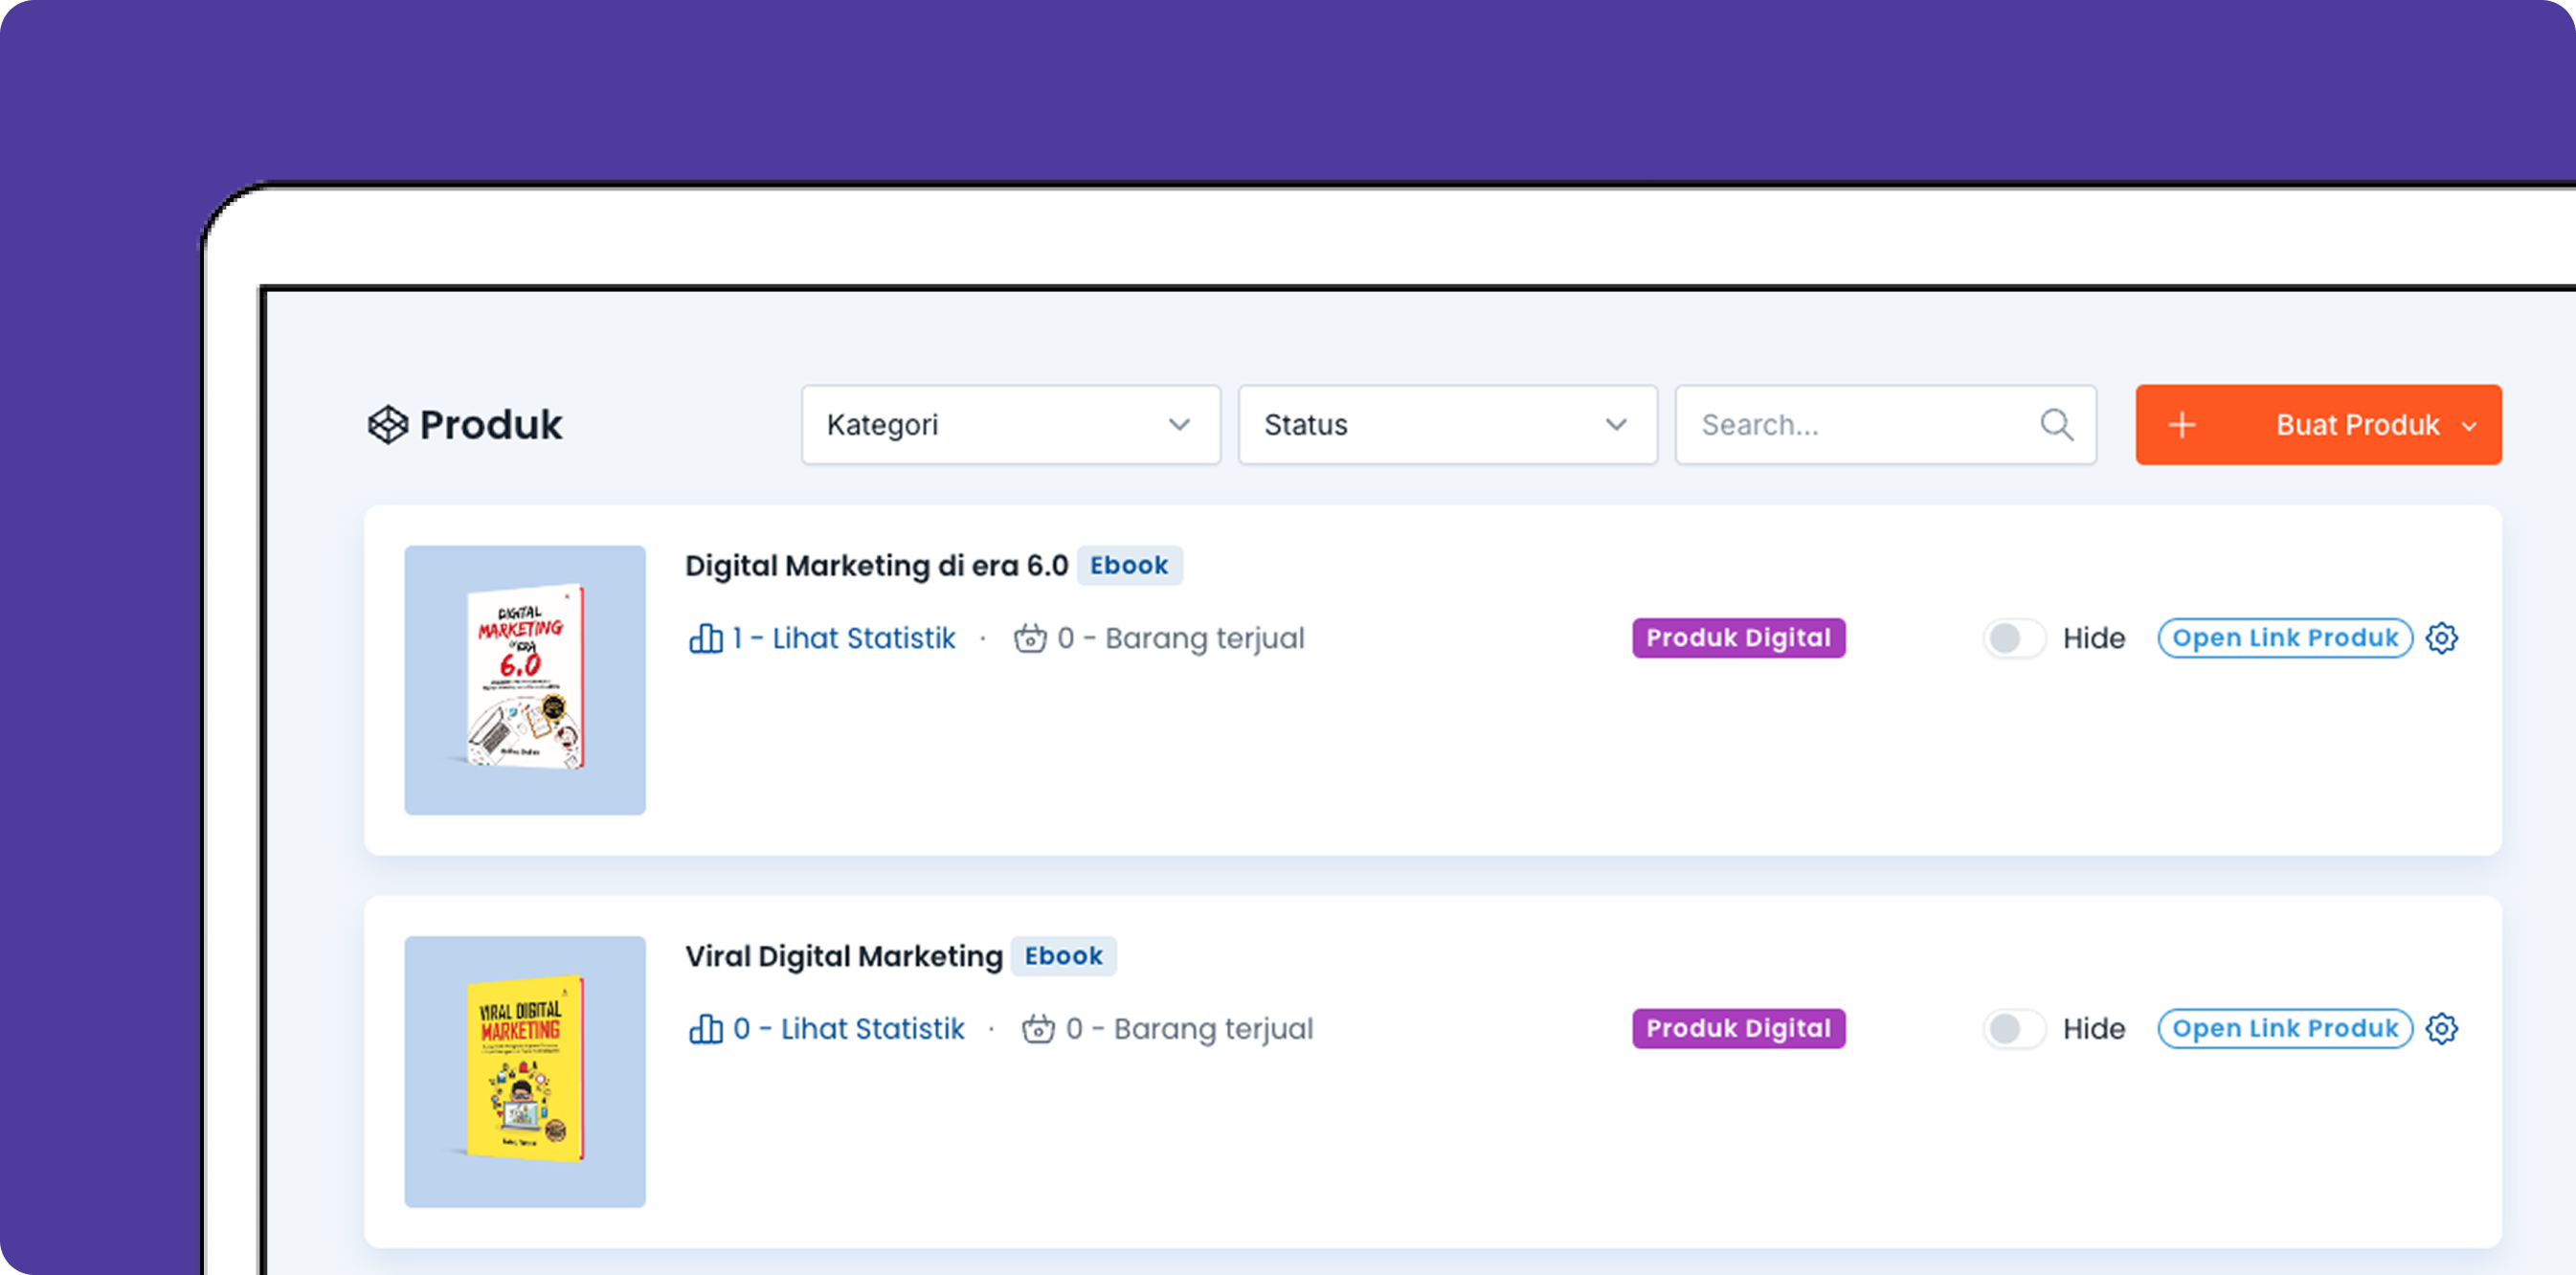The image size is (2576, 1275).
Task: Click Produk Digital badge of second product
Action: click(1738, 1029)
